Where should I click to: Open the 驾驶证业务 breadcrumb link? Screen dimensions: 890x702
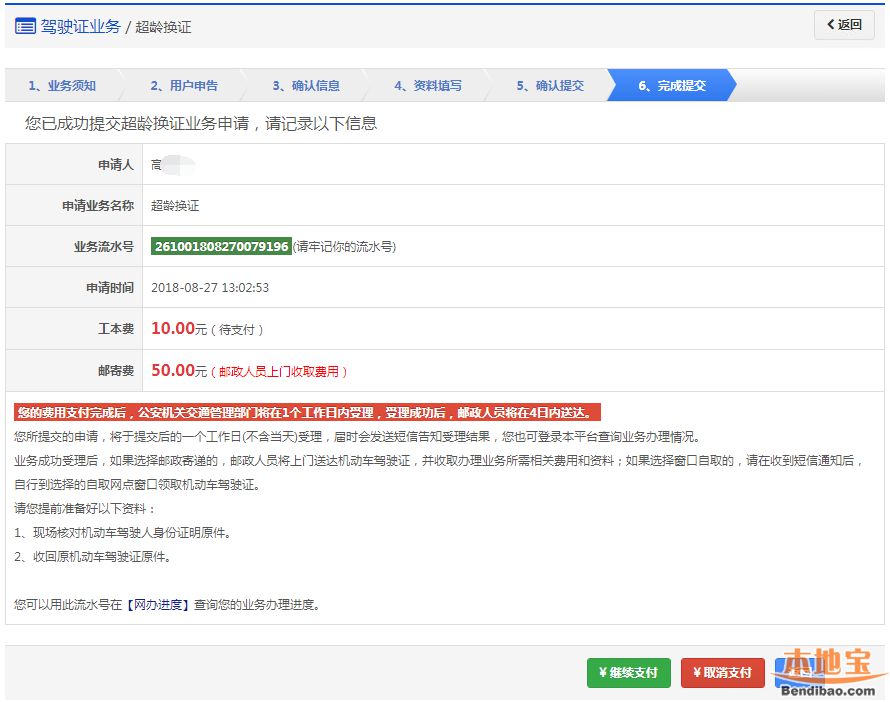pyautogui.click(x=80, y=27)
